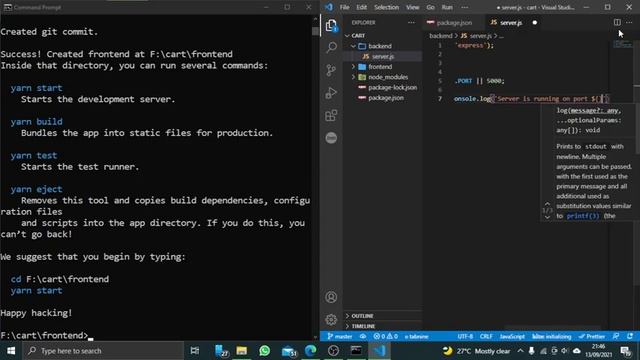The image size is (640, 360).
Task: Open the Source Control view
Action: coord(331,70)
